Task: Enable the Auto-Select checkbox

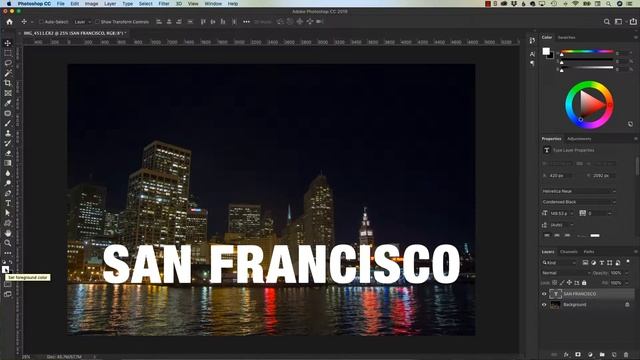Action: (x=41, y=22)
